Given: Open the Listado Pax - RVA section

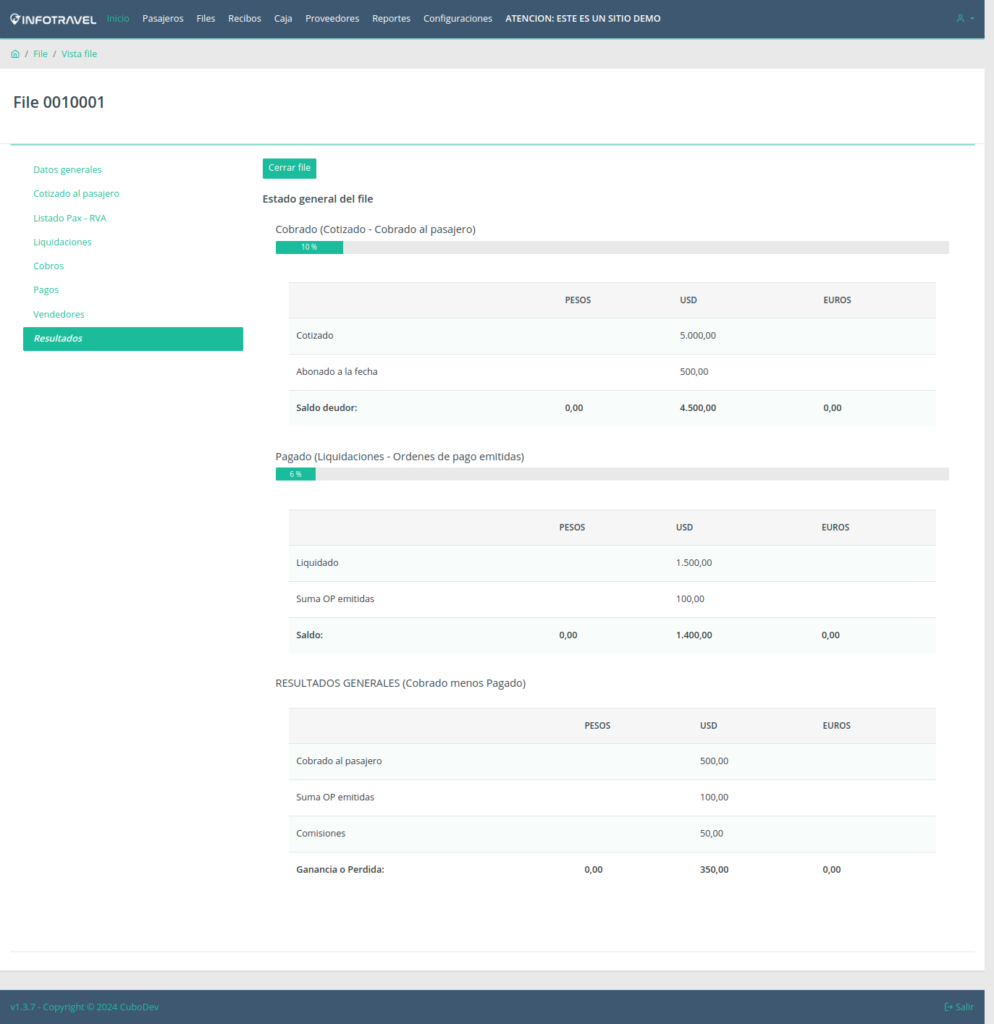Looking at the screenshot, I should tap(70, 218).
